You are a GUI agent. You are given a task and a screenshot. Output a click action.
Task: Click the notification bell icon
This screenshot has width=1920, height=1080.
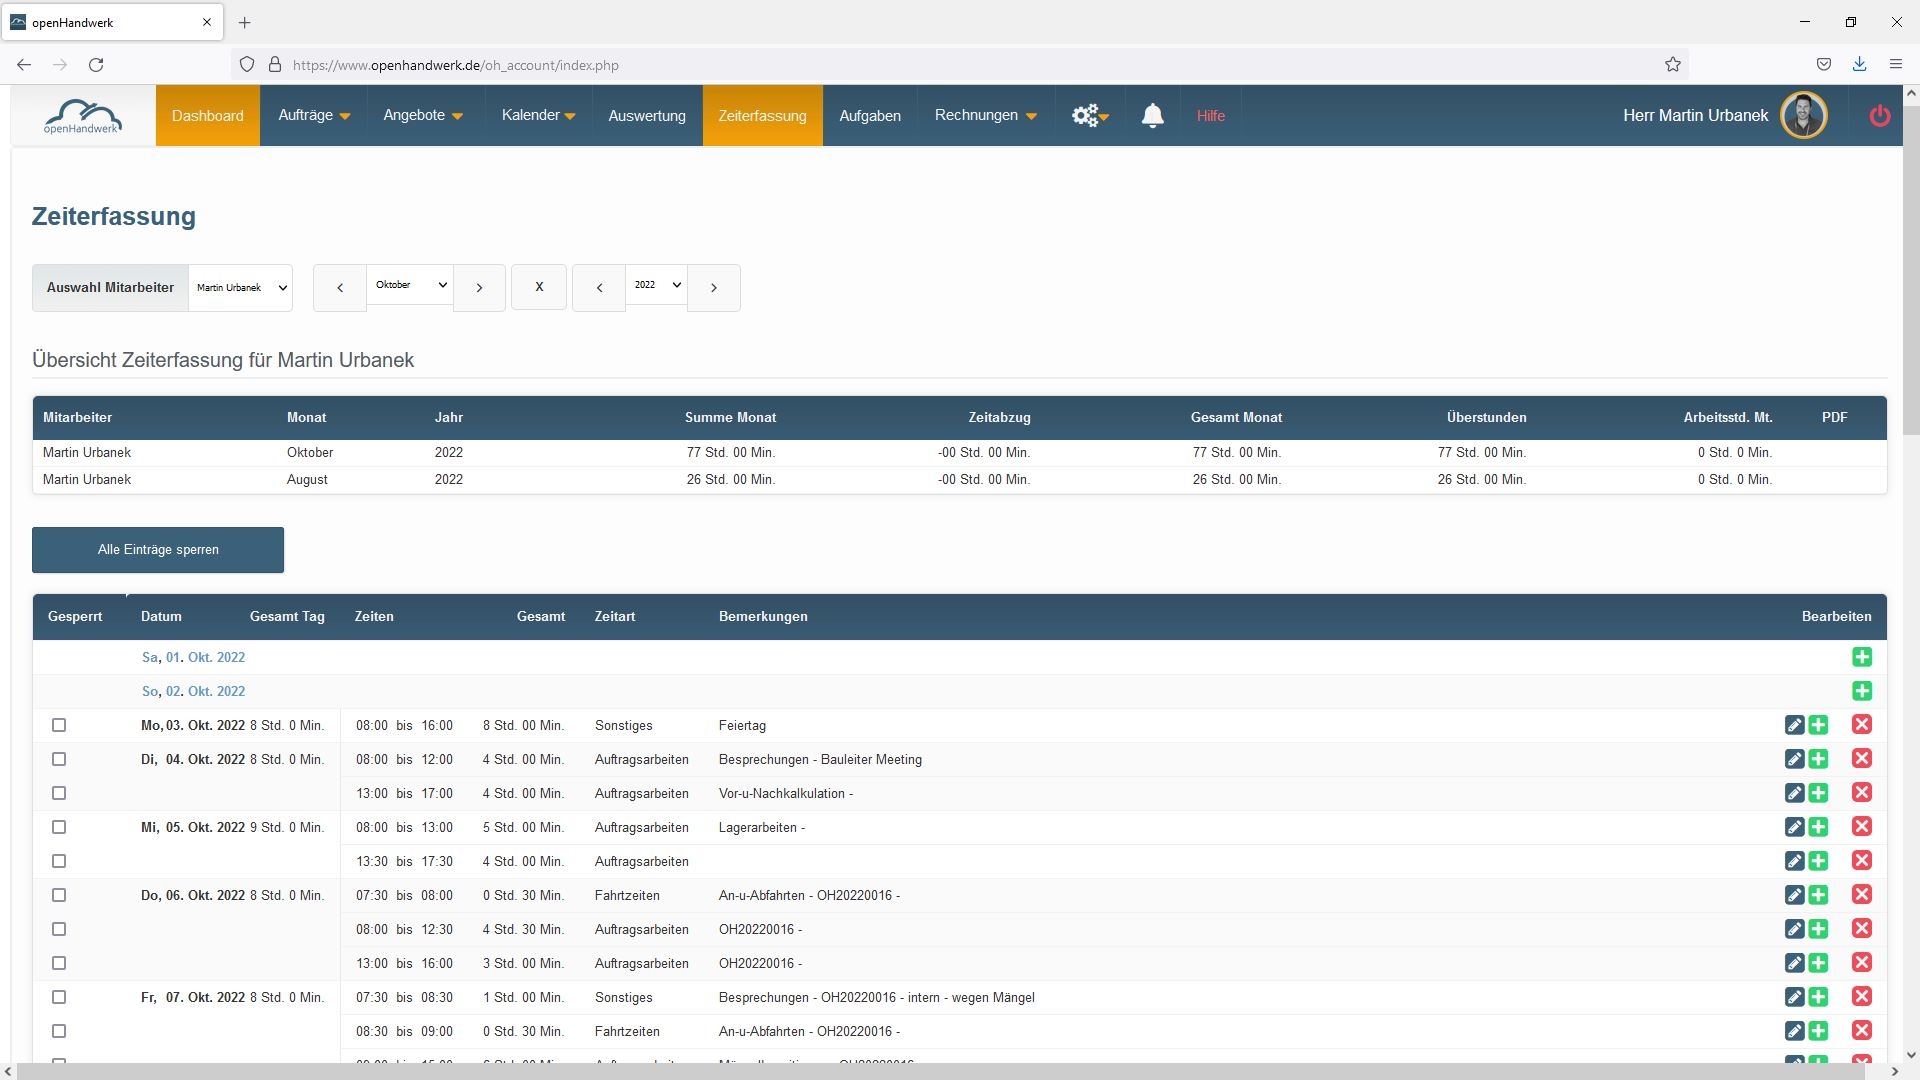point(1152,116)
